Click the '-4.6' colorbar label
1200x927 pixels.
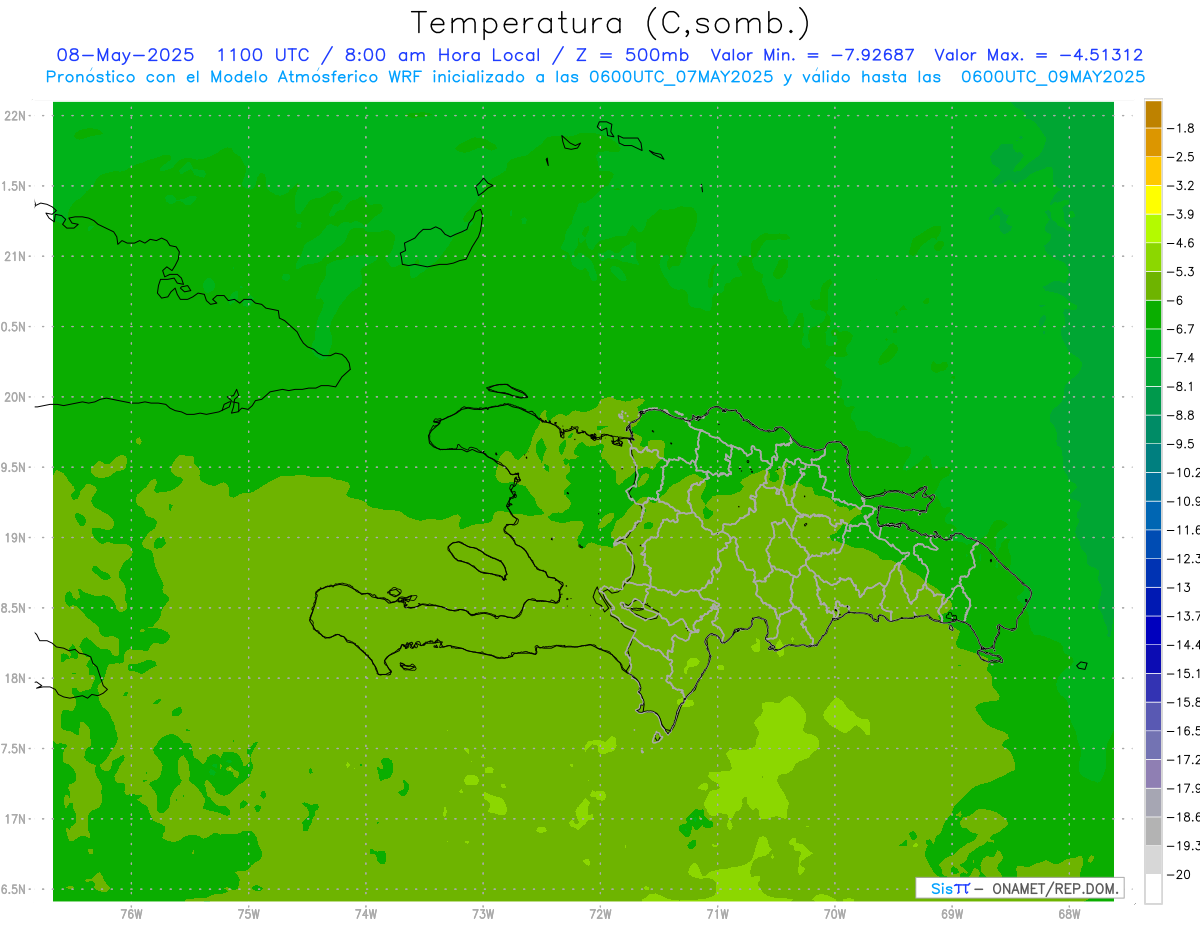[x=1182, y=243]
